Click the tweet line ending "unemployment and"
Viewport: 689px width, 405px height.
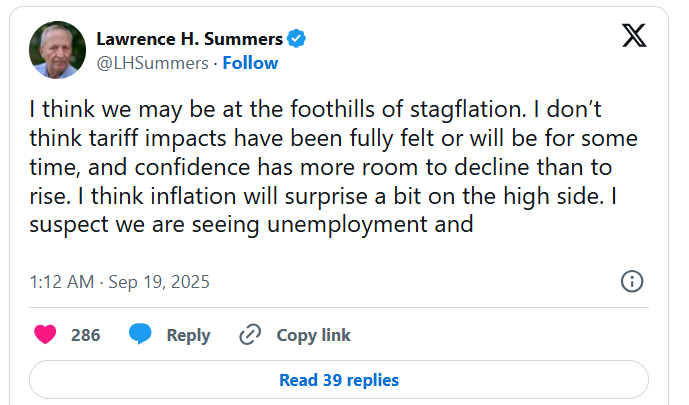pos(250,225)
